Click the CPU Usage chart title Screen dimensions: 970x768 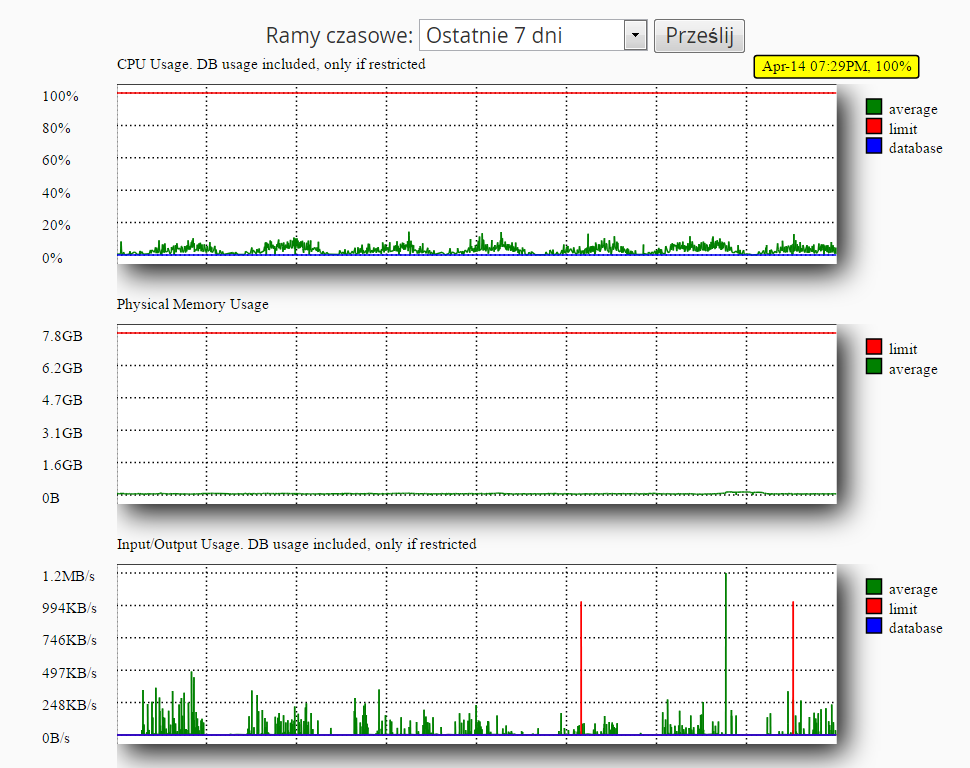tap(271, 64)
